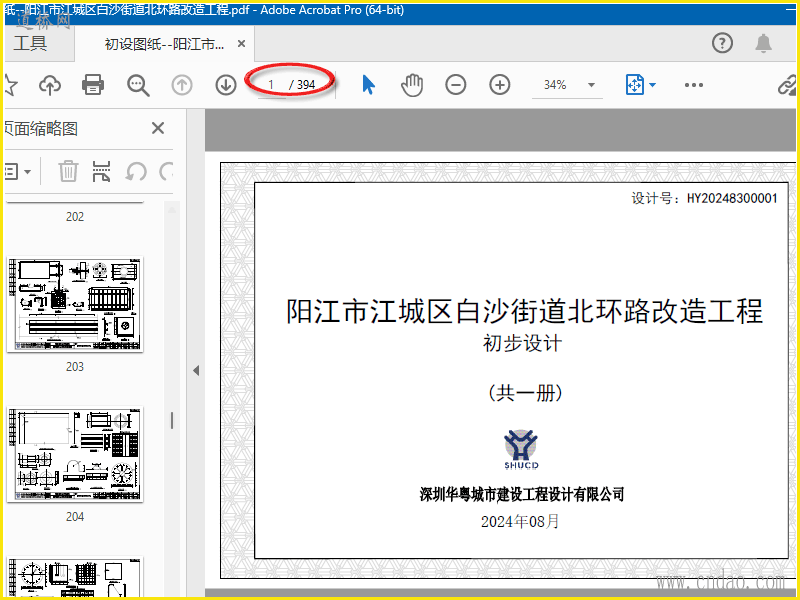Collapse the navigation pane with arrow
The width and height of the screenshot is (800, 600).
196,371
